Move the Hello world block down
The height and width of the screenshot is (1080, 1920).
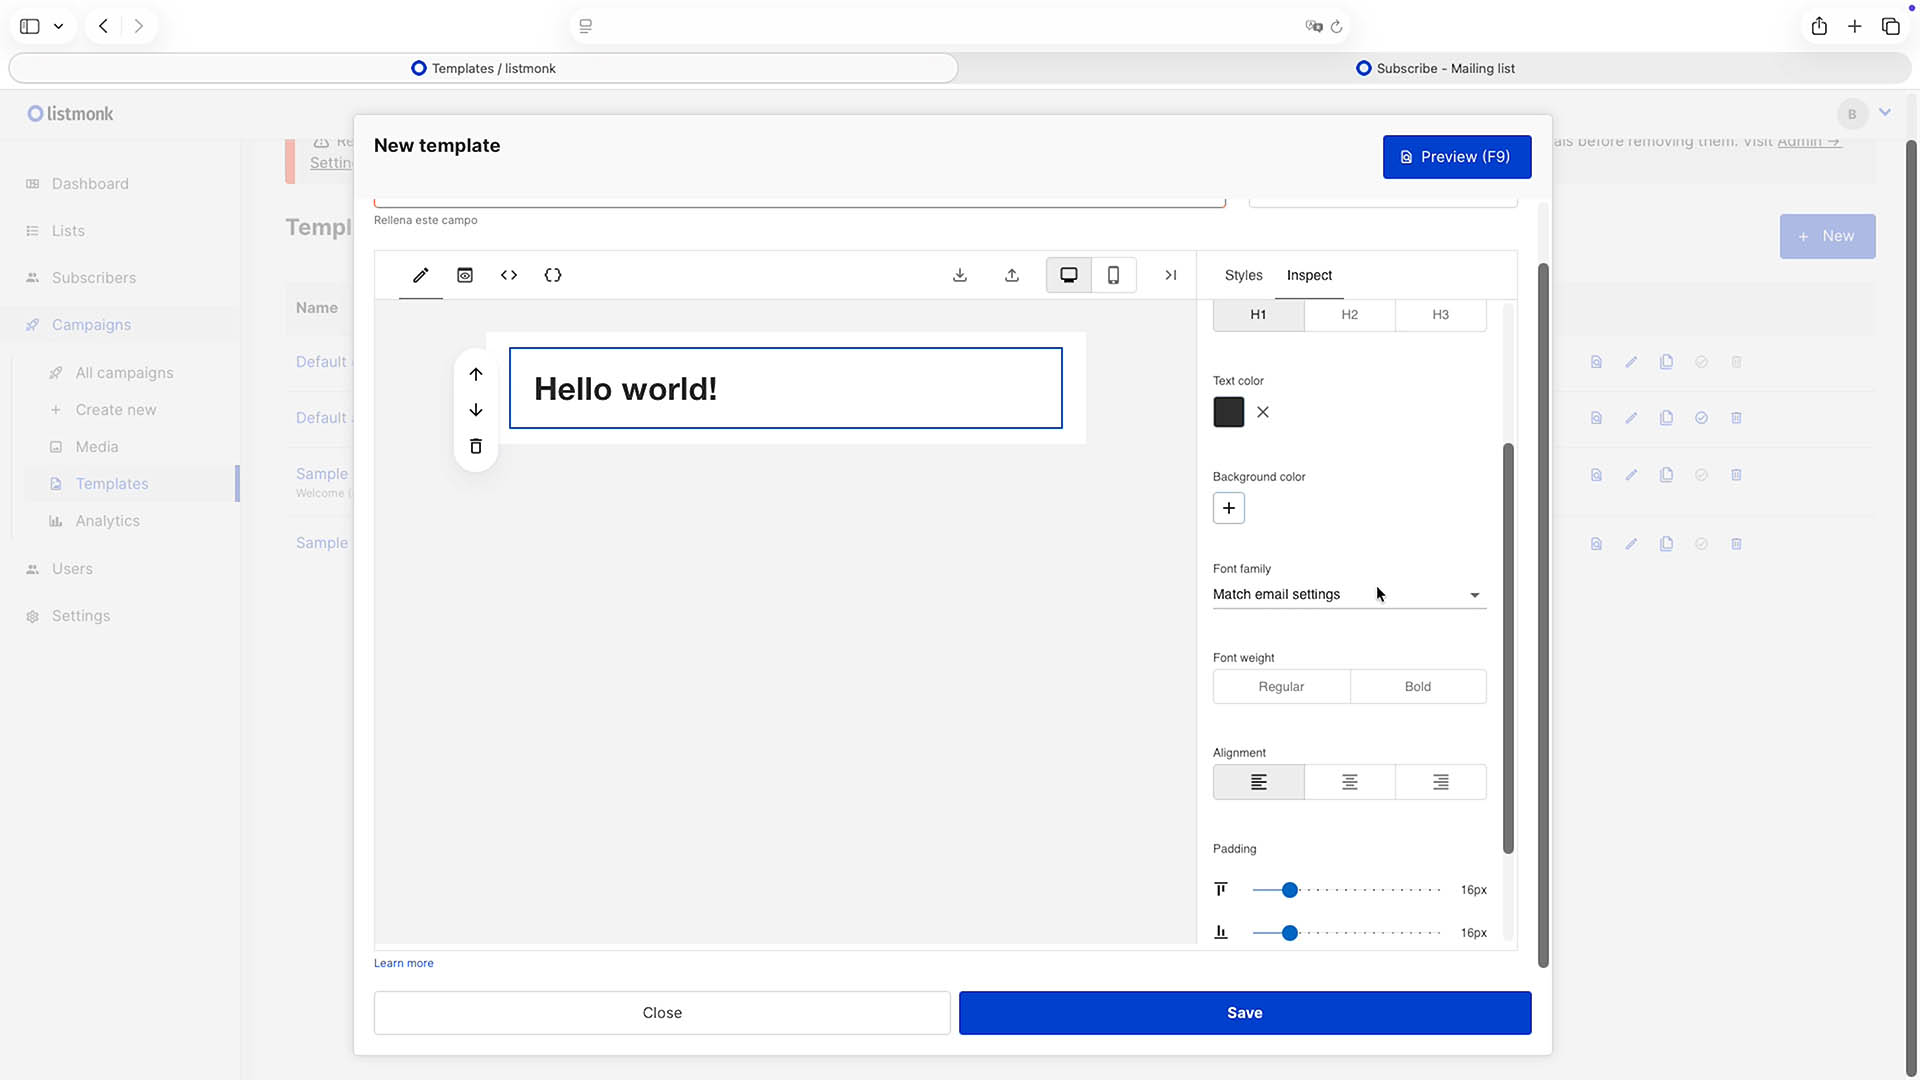[x=475, y=409]
